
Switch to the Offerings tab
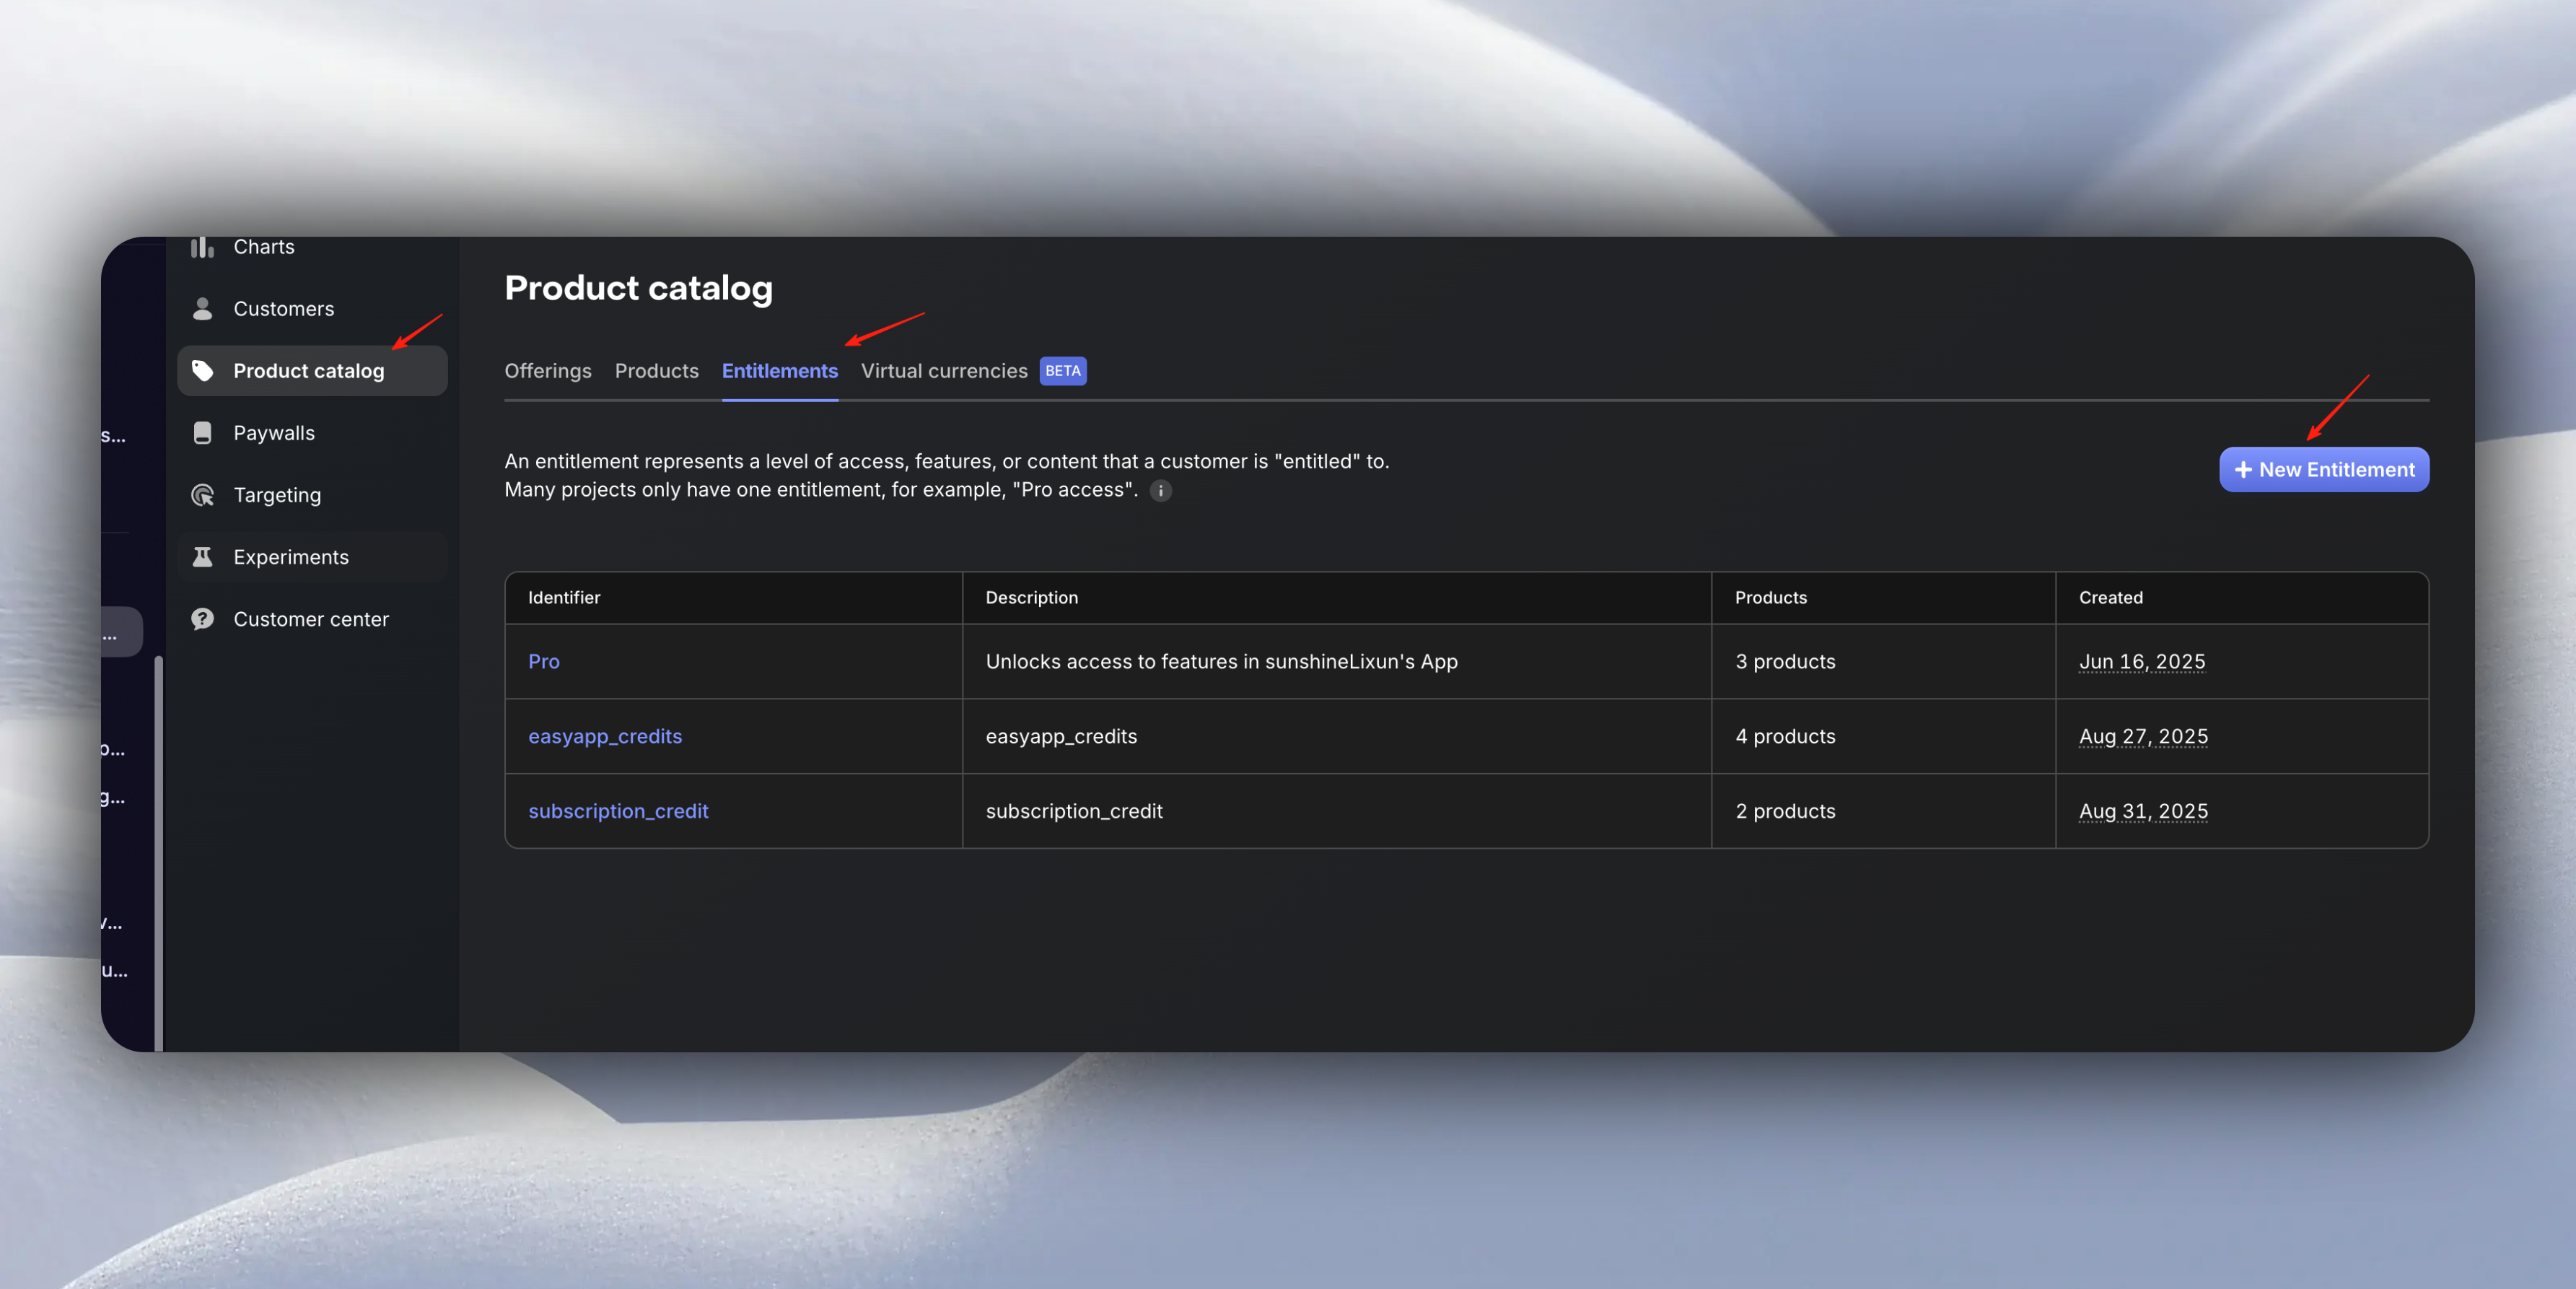[547, 371]
